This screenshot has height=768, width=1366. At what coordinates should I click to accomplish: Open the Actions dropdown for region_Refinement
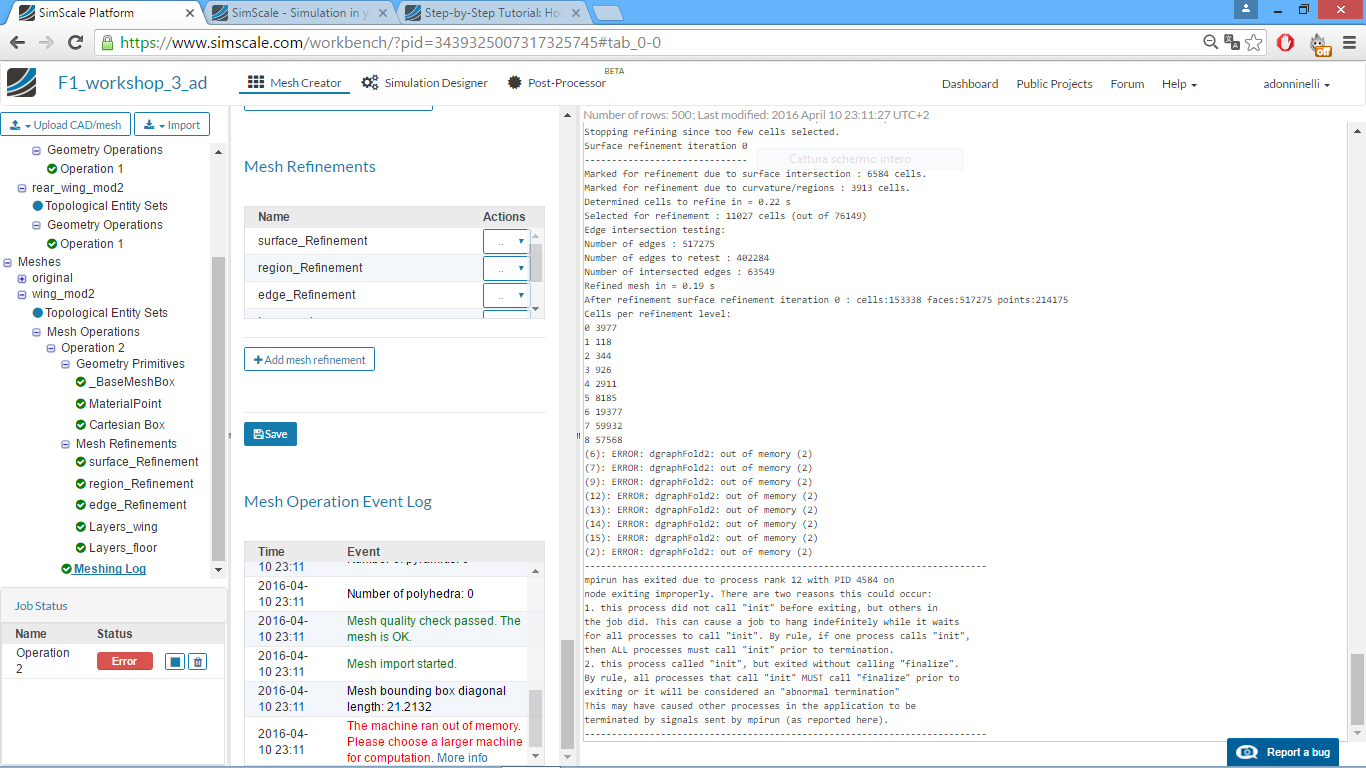pos(505,268)
